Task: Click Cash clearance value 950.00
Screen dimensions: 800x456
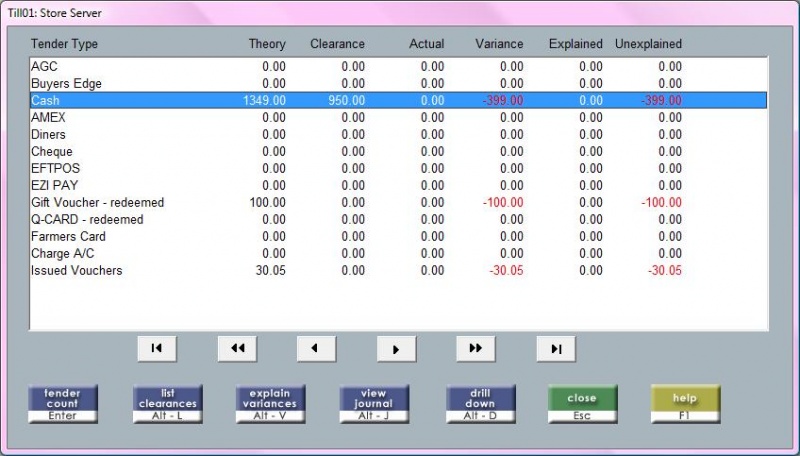Action: click(346, 100)
